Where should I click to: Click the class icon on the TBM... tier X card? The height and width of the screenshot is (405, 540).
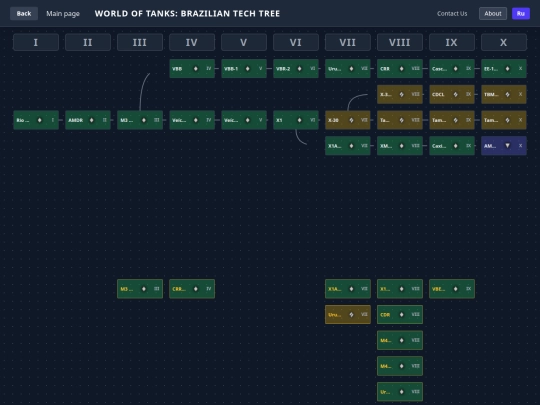[x=507, y=94]
